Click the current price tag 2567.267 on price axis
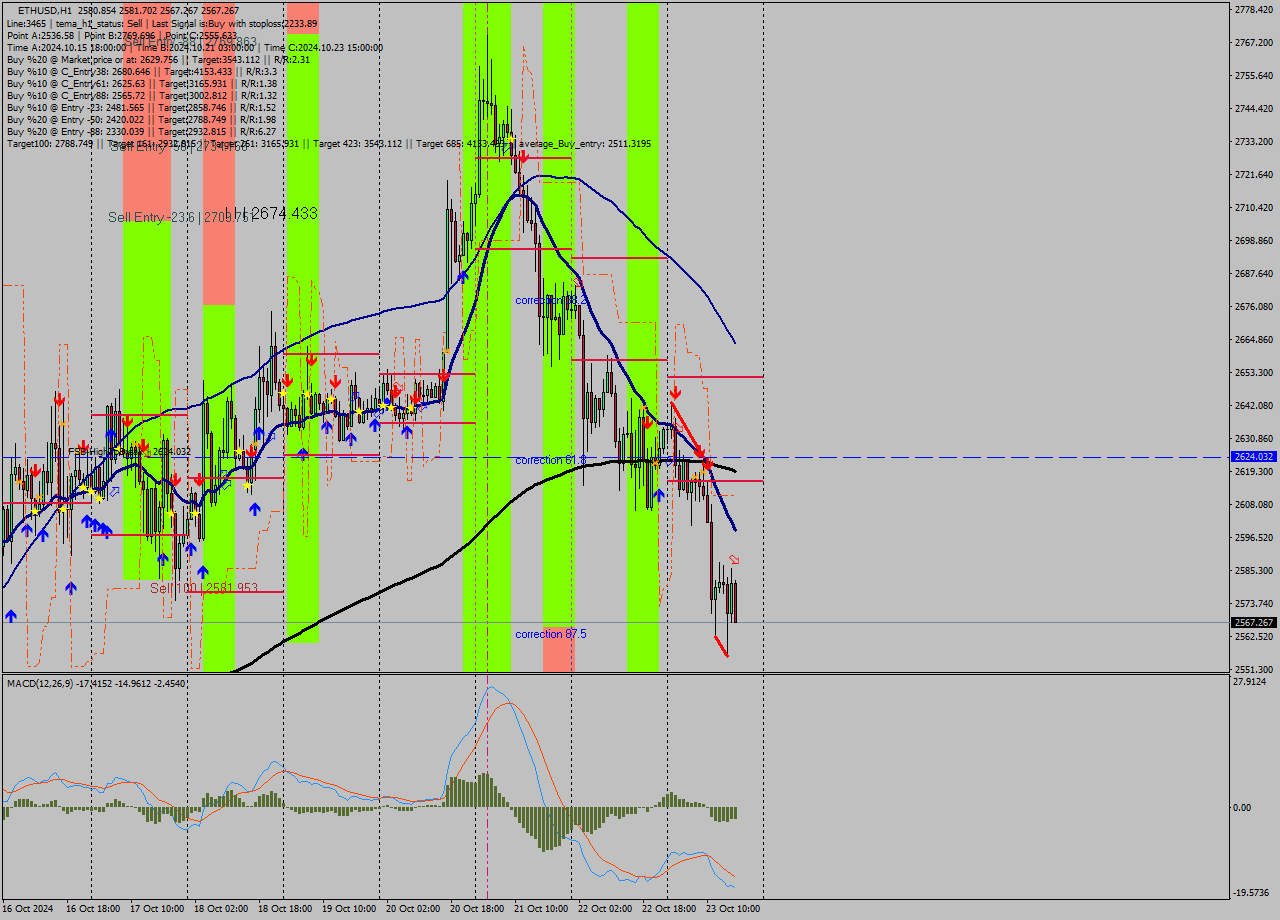This screenshot has height=920, width=1280. pos(1253,622)
